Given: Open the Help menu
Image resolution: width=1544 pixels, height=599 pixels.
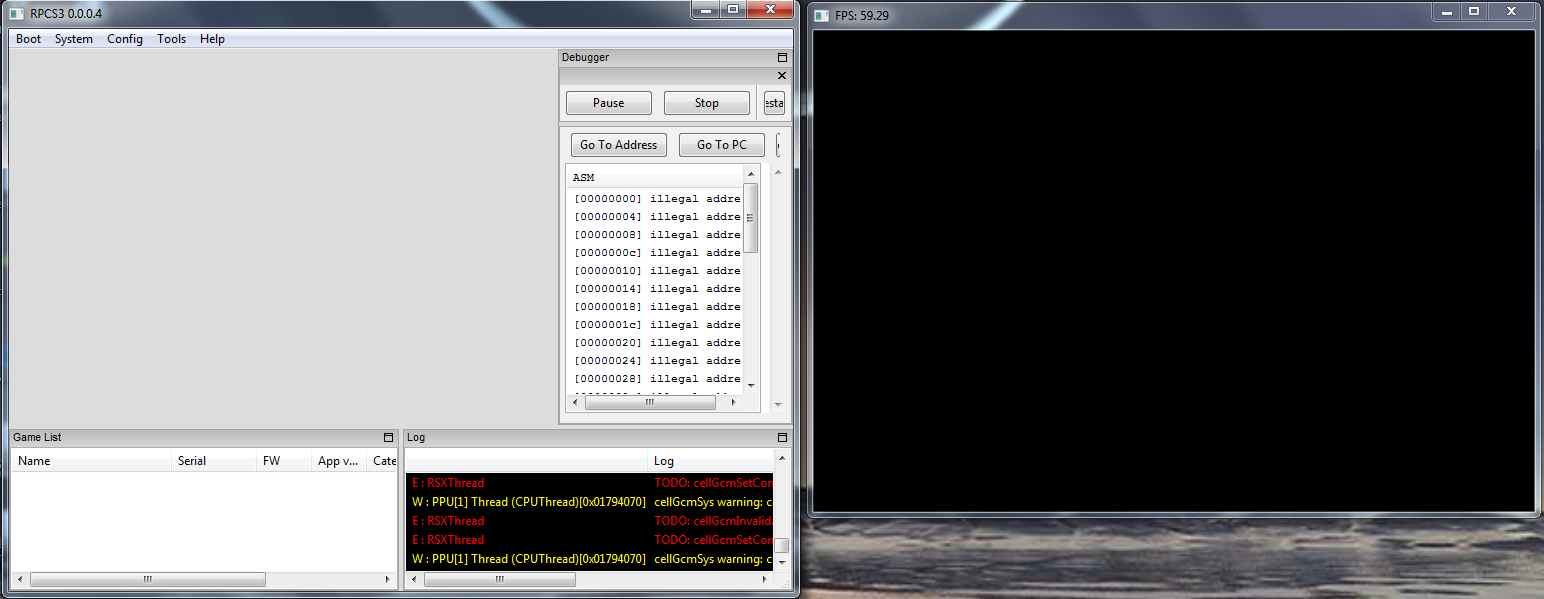Looking at the screenshot, I should pyautogui.click(x=212, y=39).
